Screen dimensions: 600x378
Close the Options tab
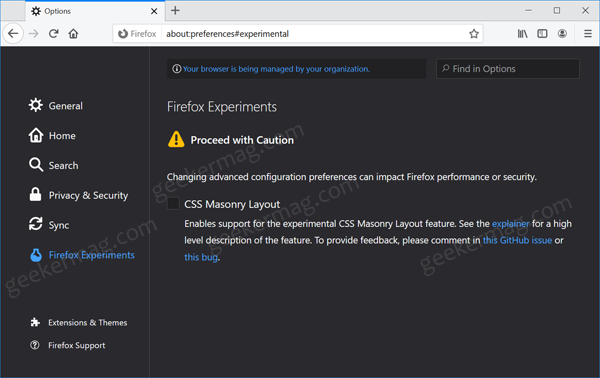pos(154,11)
